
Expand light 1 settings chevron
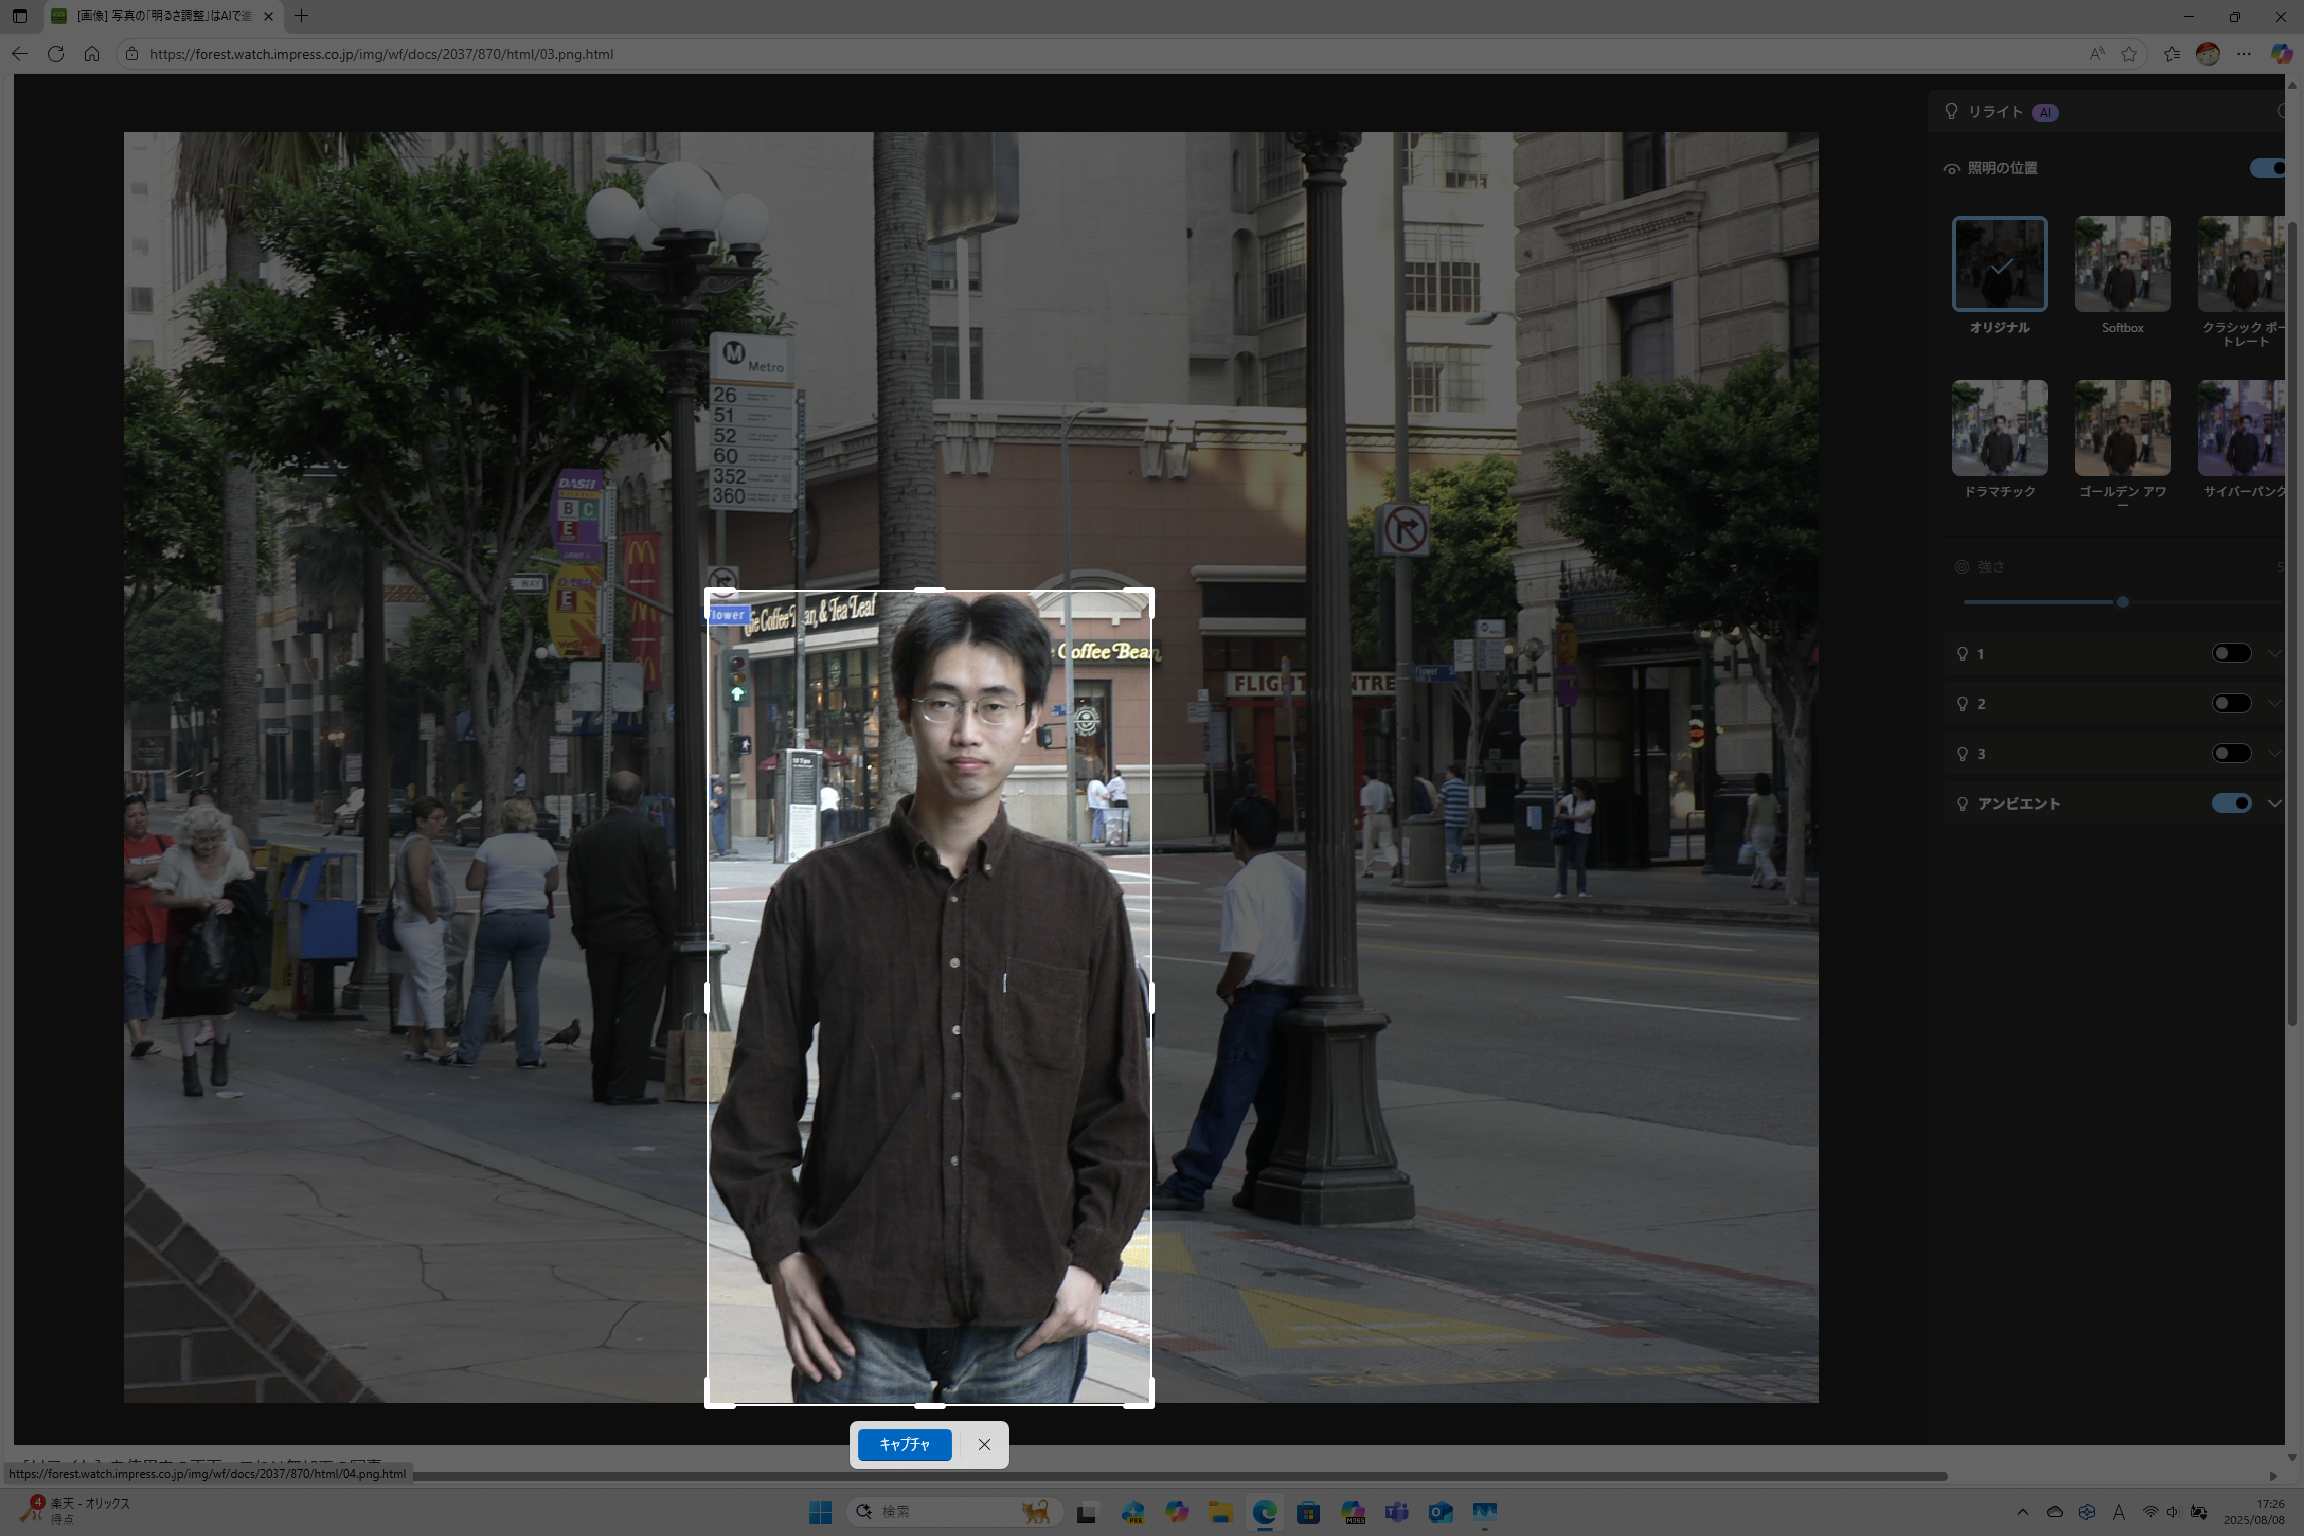(2274, 653)
